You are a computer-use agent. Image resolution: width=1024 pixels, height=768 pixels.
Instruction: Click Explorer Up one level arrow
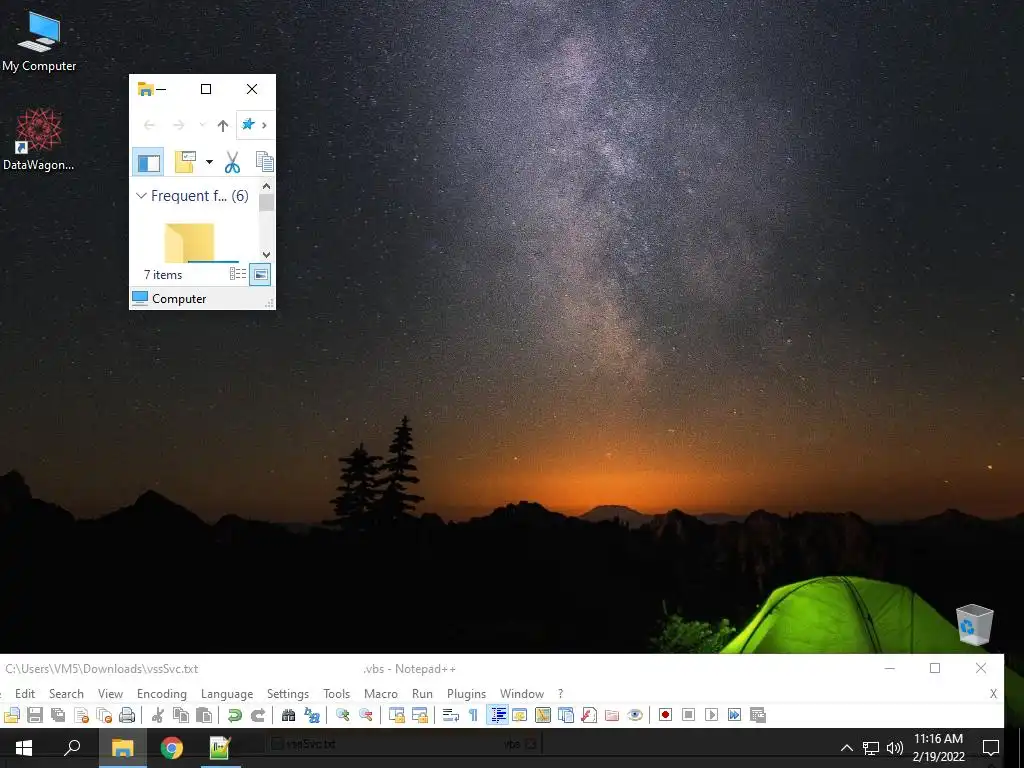223,125
